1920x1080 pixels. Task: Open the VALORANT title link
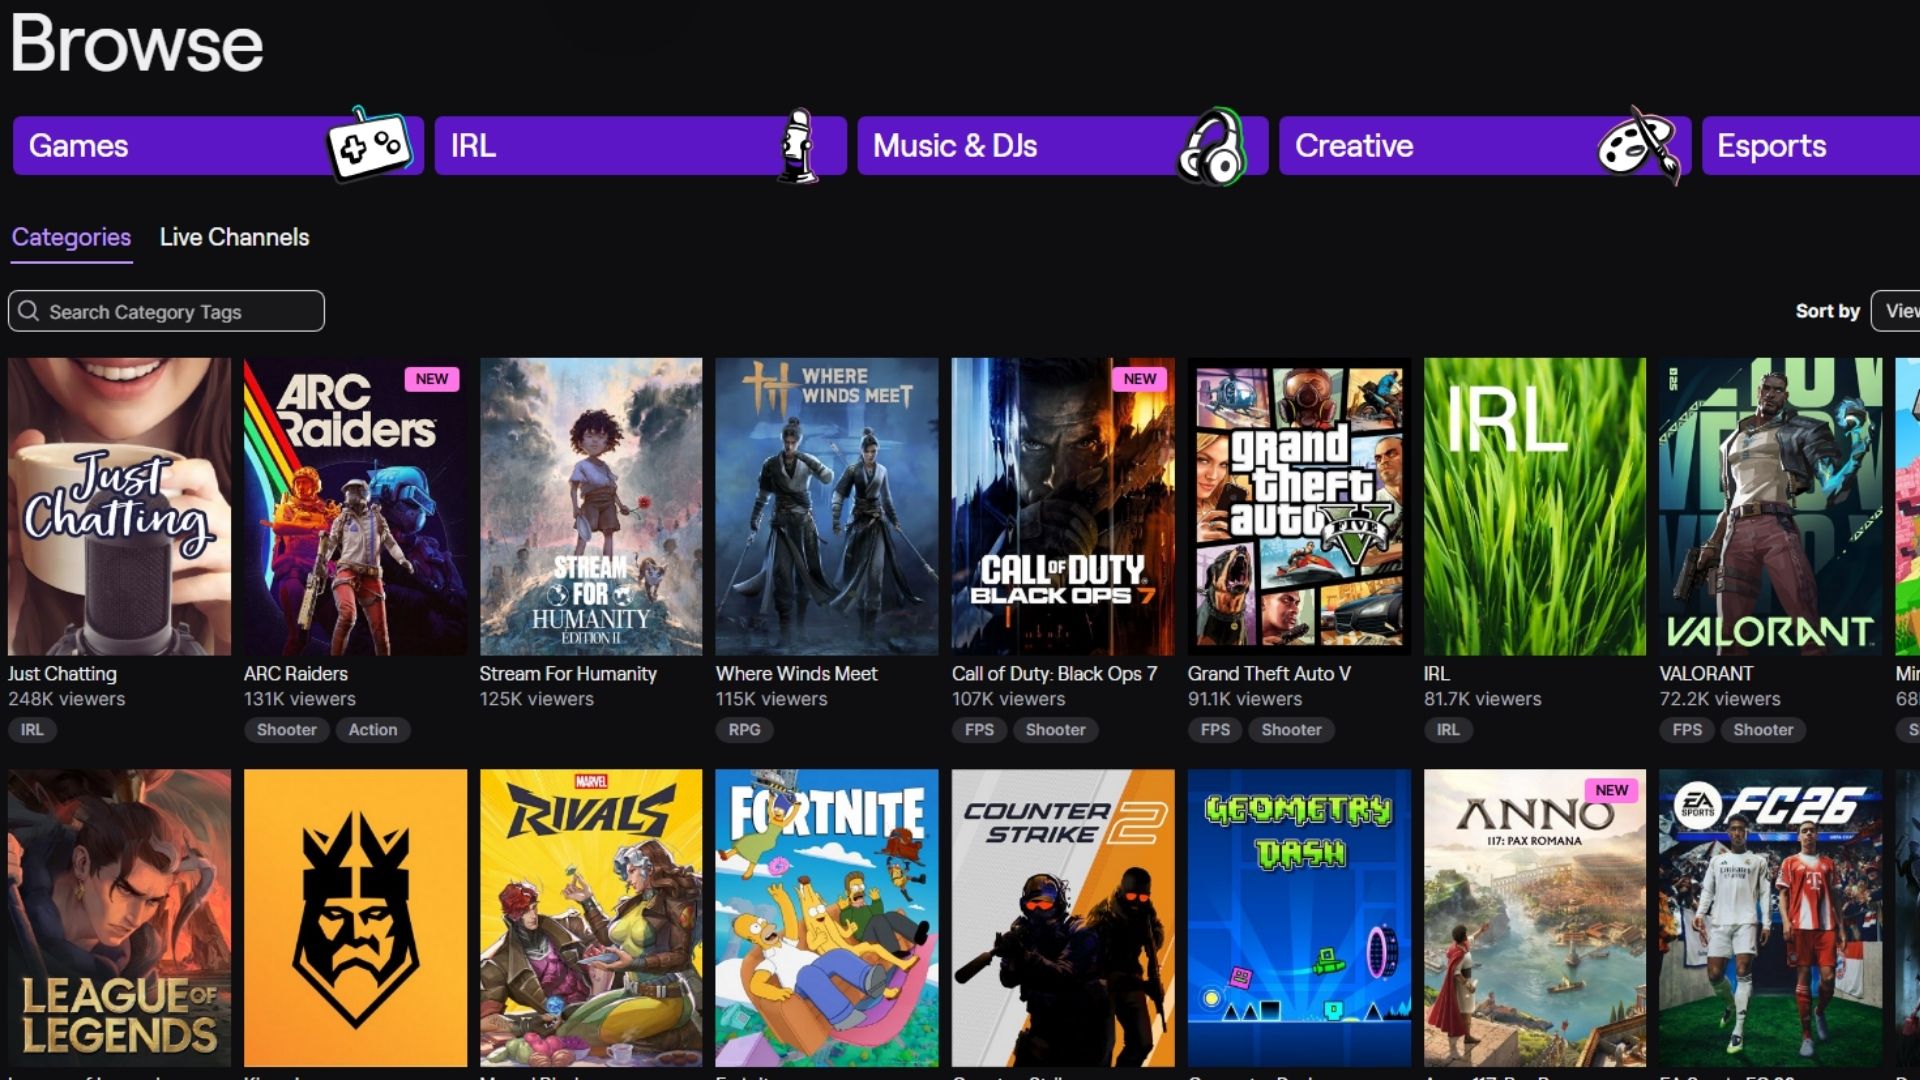(1705, 674)
